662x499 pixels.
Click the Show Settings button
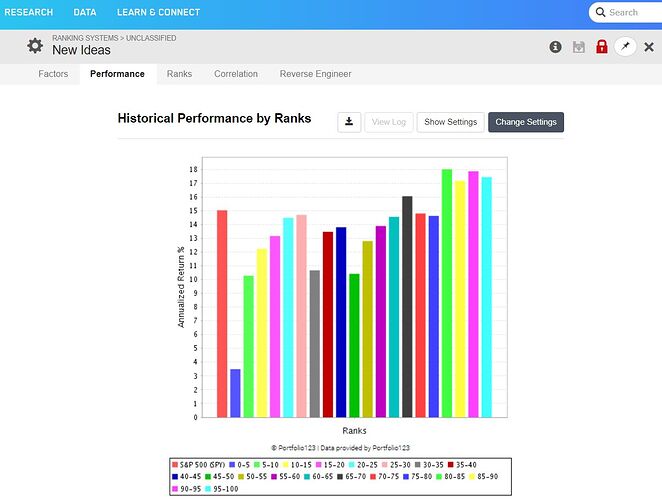coord(450,122)
